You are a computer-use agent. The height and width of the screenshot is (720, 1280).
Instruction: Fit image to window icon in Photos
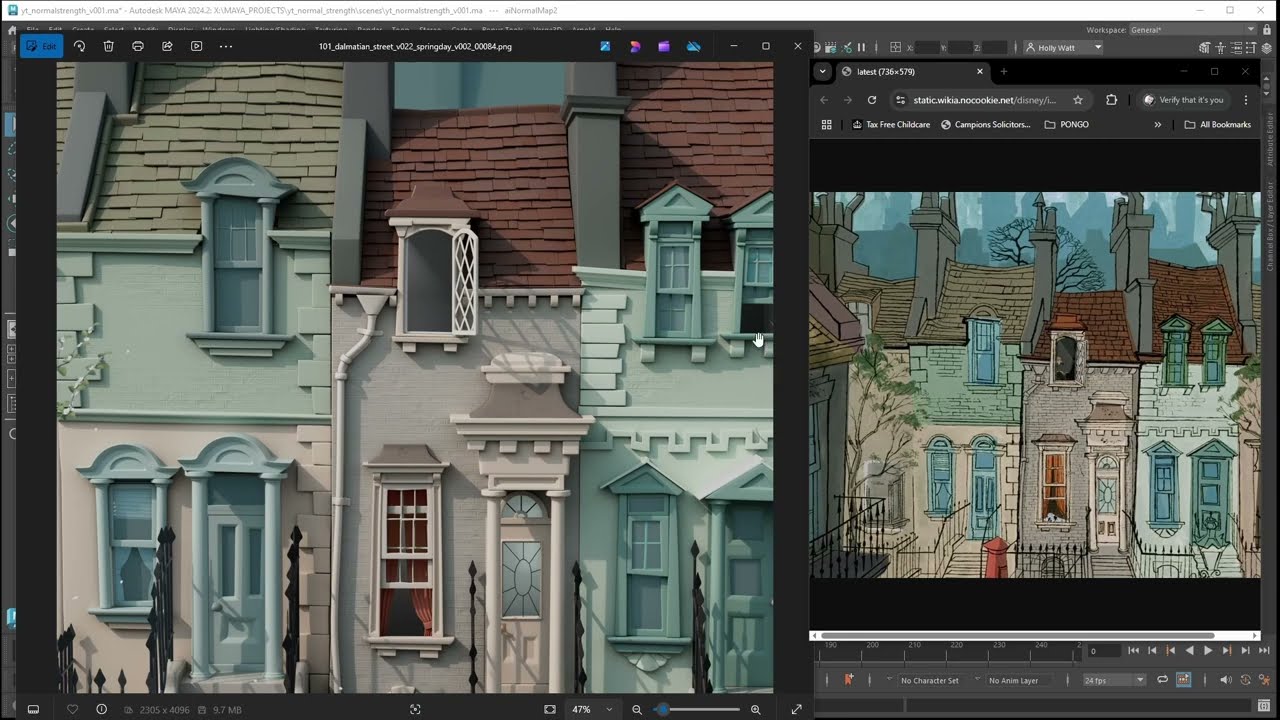point(550,709)
